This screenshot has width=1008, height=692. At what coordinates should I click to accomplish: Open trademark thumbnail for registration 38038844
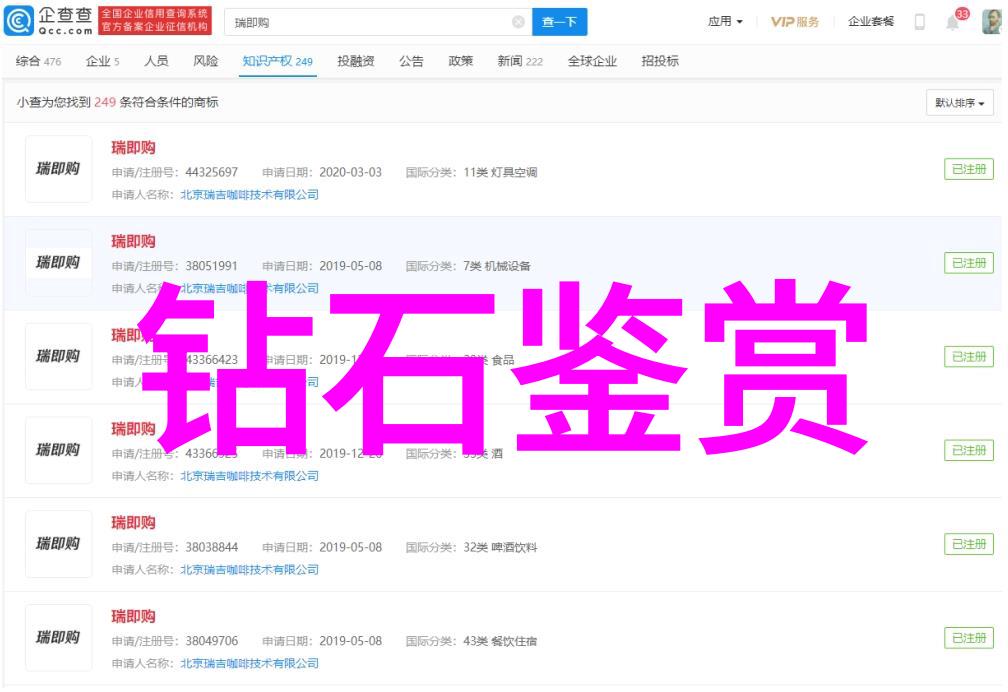[x=58, y=544]
